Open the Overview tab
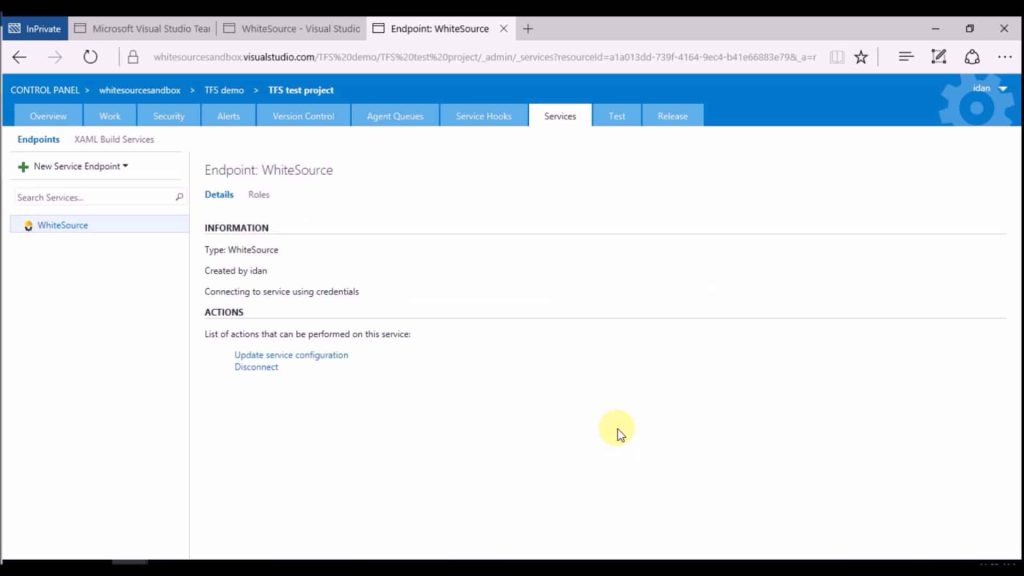Image resolution: width=1024 pixels, height=576 pixels. pos(48,116)
